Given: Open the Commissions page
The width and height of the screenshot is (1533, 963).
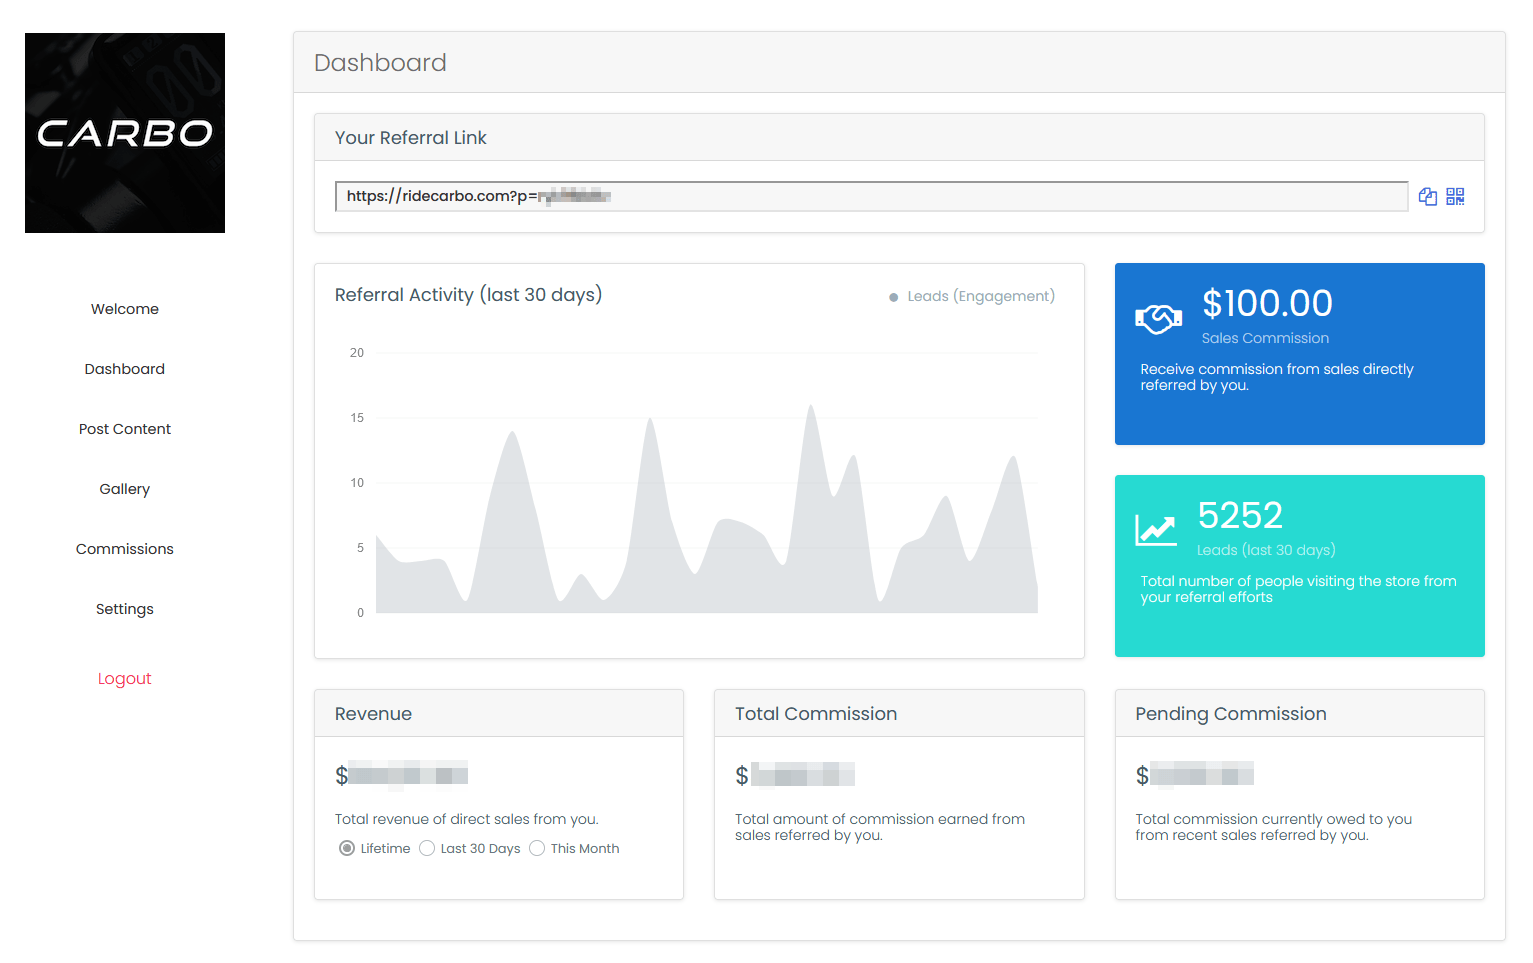Looking at the screenshot, I should point(125,549).
